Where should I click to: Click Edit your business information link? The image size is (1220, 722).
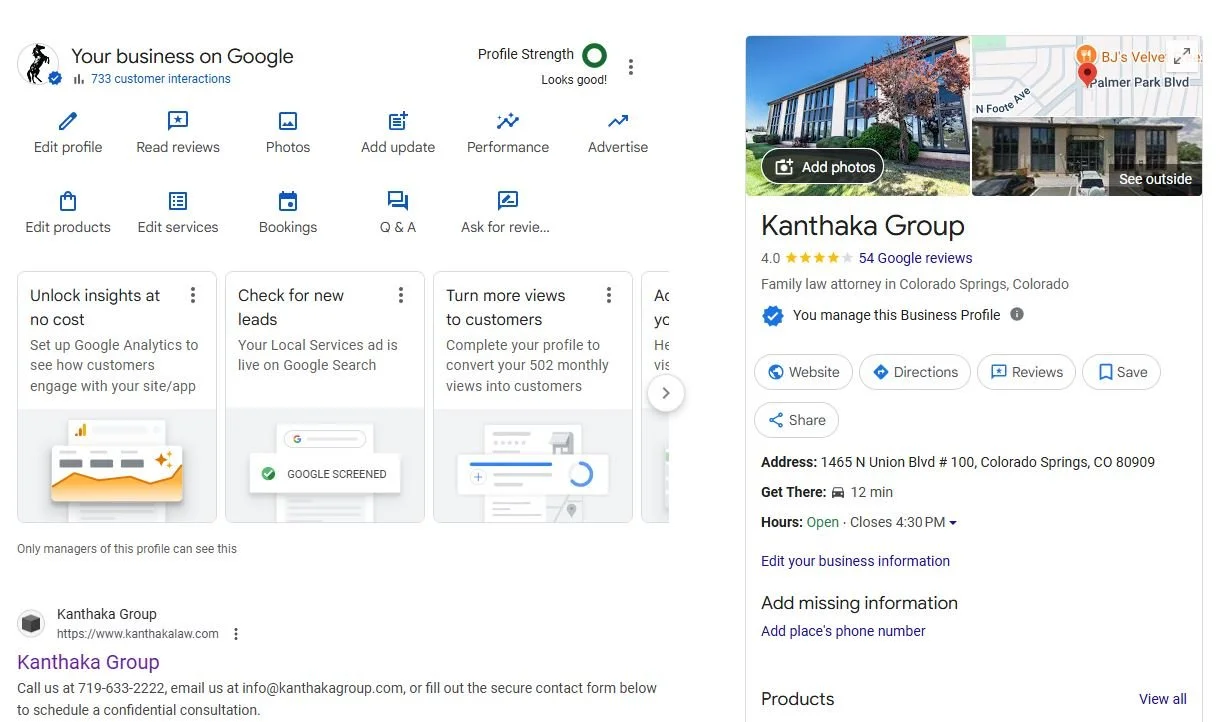(x=855, y=561)
